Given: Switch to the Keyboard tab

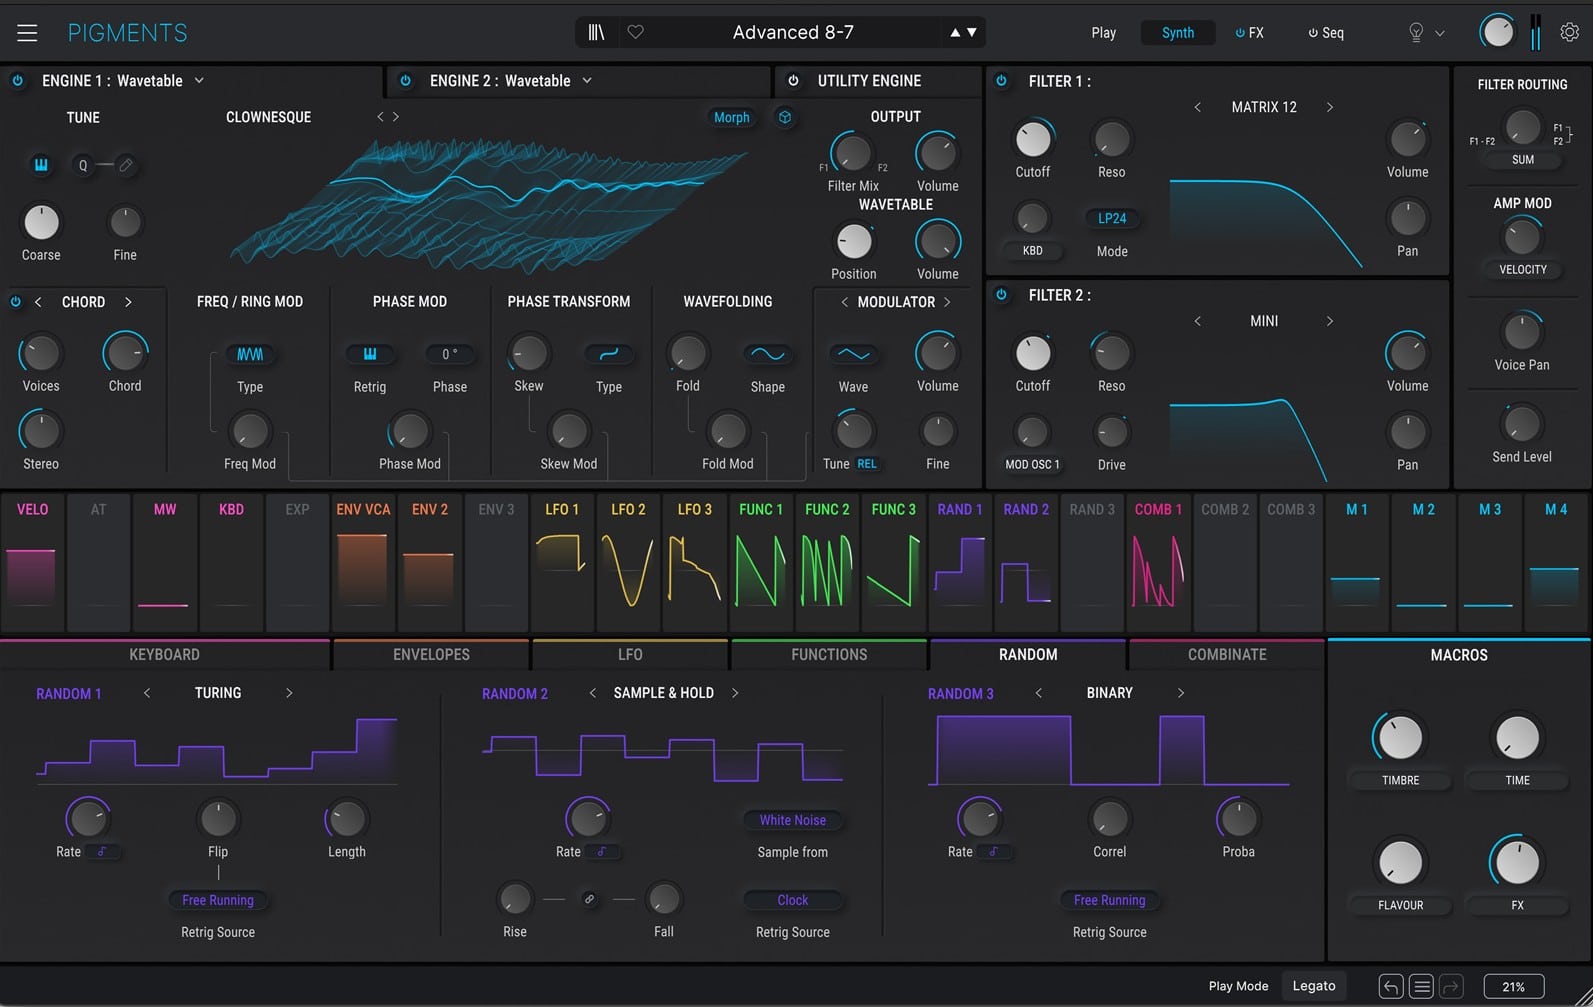Looking at the screenshot, I should pyautogui.click(x=164, y=655).
